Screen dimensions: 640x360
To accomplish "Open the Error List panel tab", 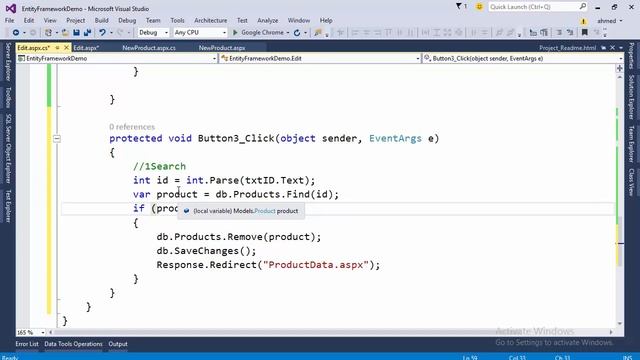I will [x=27, y=344].
